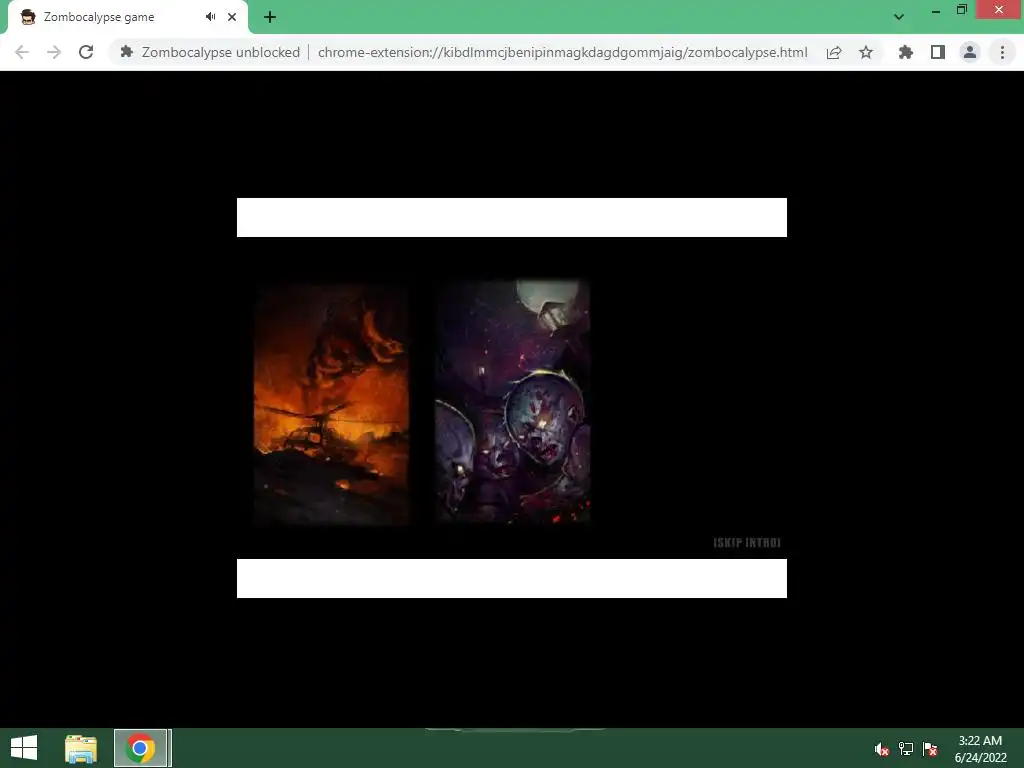Viewport: 1024px width, 768px height.
Task: Restore down the Chrome window
Action: pyautogui.click(x=961, y=10)
